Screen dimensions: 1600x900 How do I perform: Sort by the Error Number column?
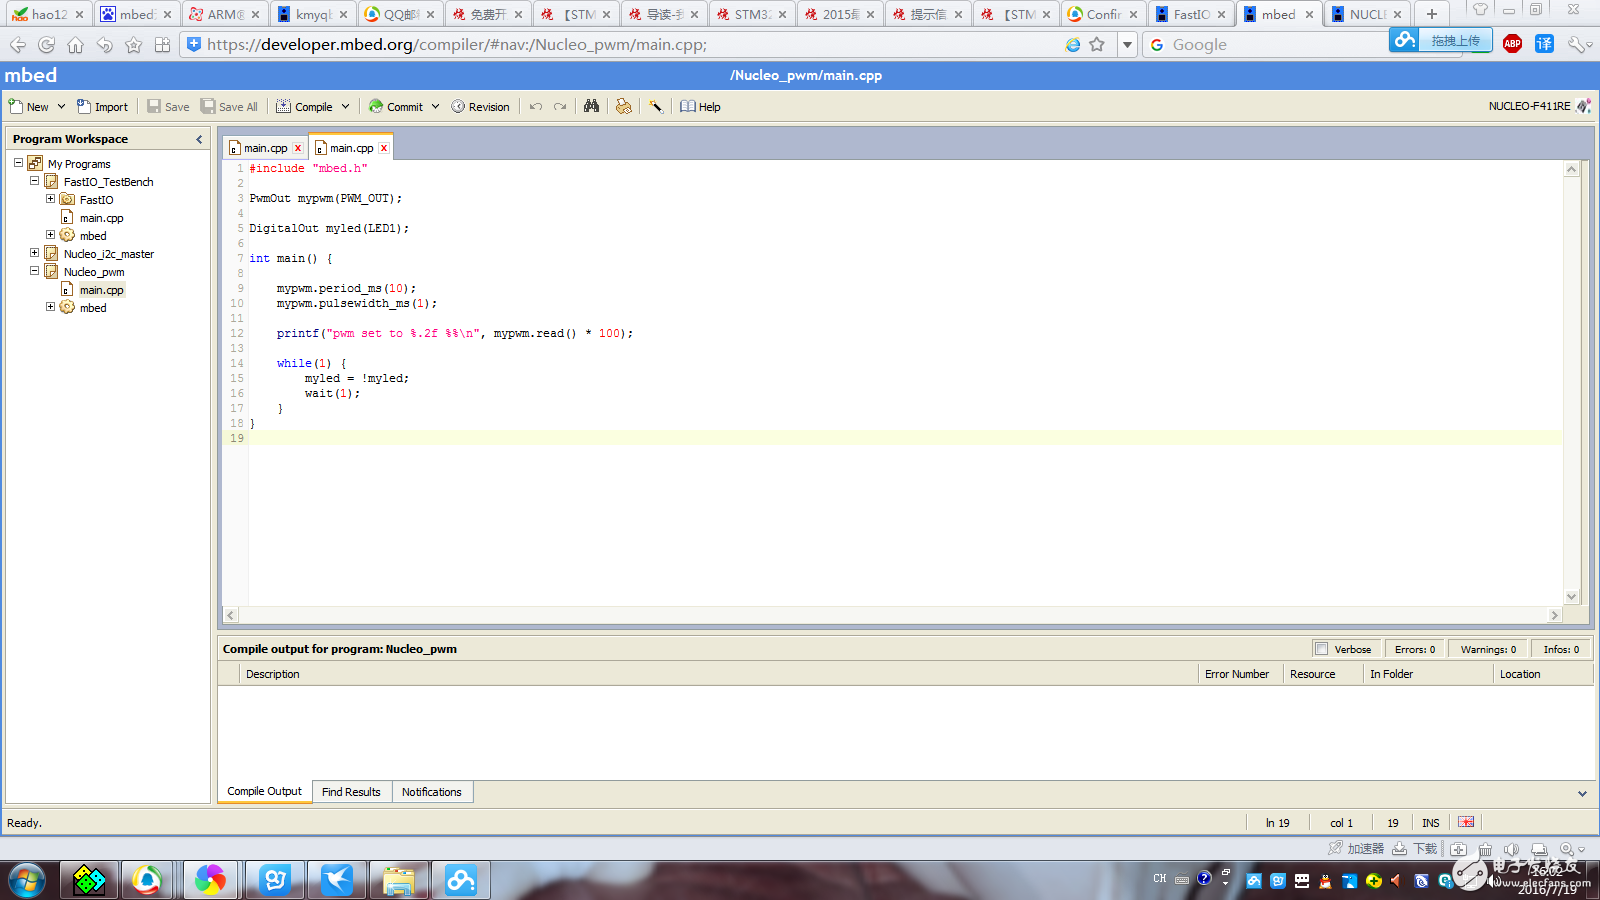point(1240,674)
